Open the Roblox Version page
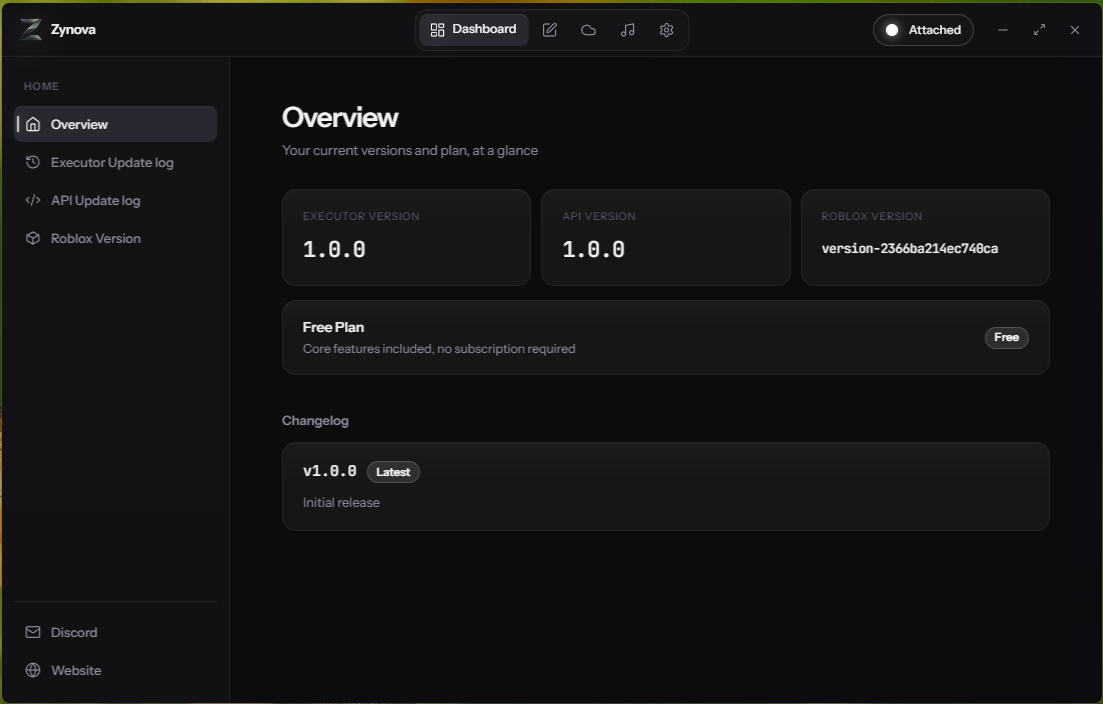 (115, 238)
